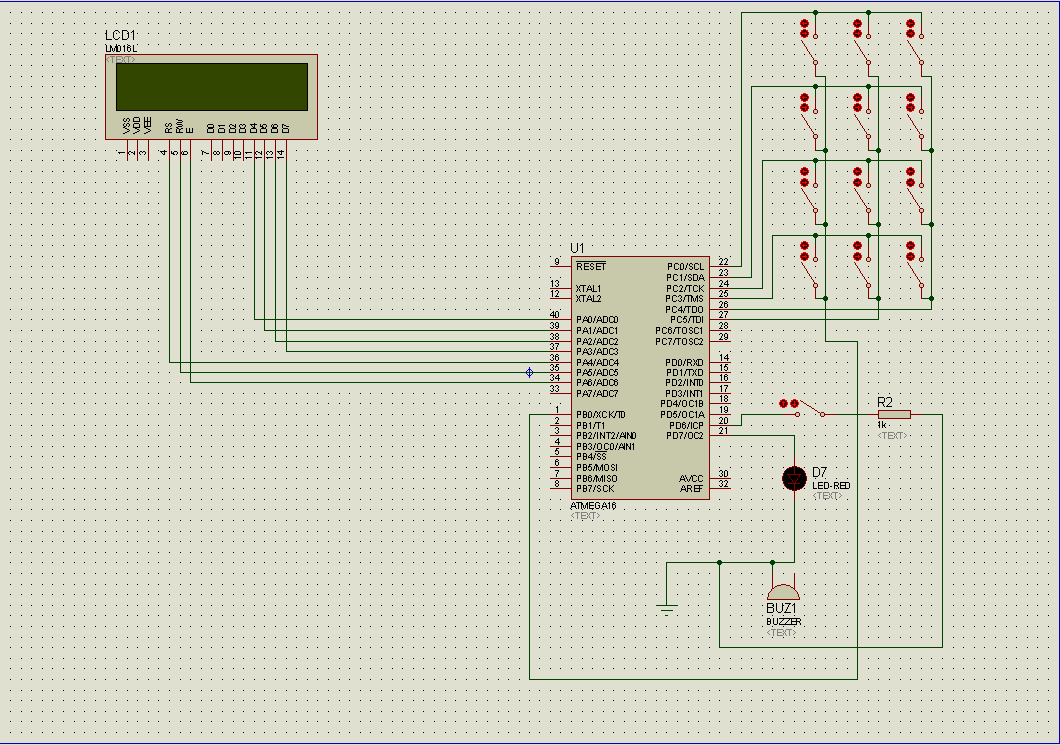Click the PD6/ICP pin label
This screenshot has width=1060, height=745.
(x=686, y=425)
